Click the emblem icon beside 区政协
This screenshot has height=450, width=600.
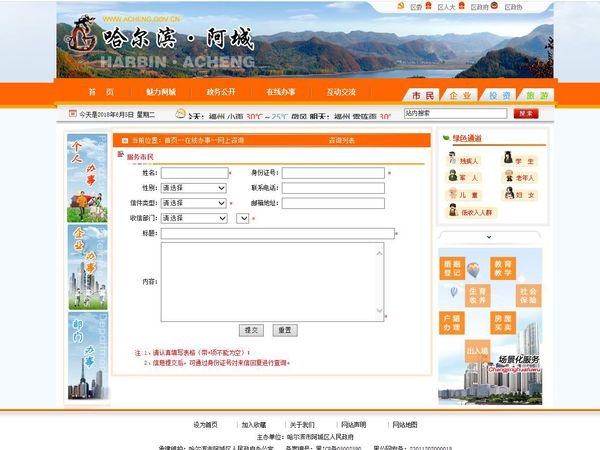tap(494, 6)
